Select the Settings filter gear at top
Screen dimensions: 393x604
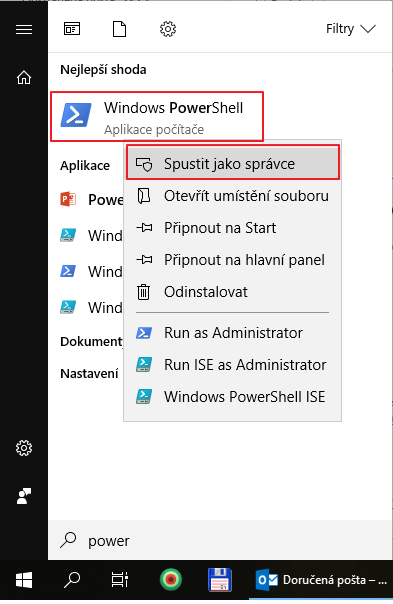tap(168, 29)
